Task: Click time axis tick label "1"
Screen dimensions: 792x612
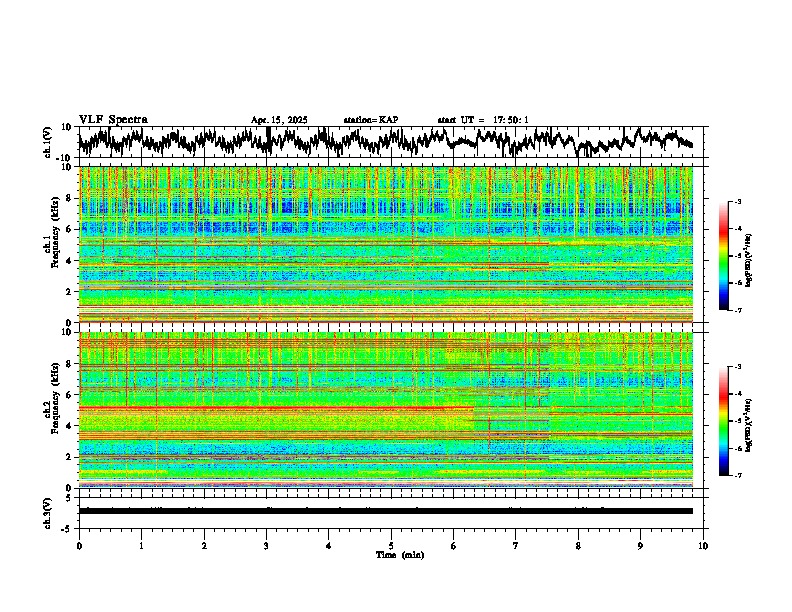Action: click(141, 546)
